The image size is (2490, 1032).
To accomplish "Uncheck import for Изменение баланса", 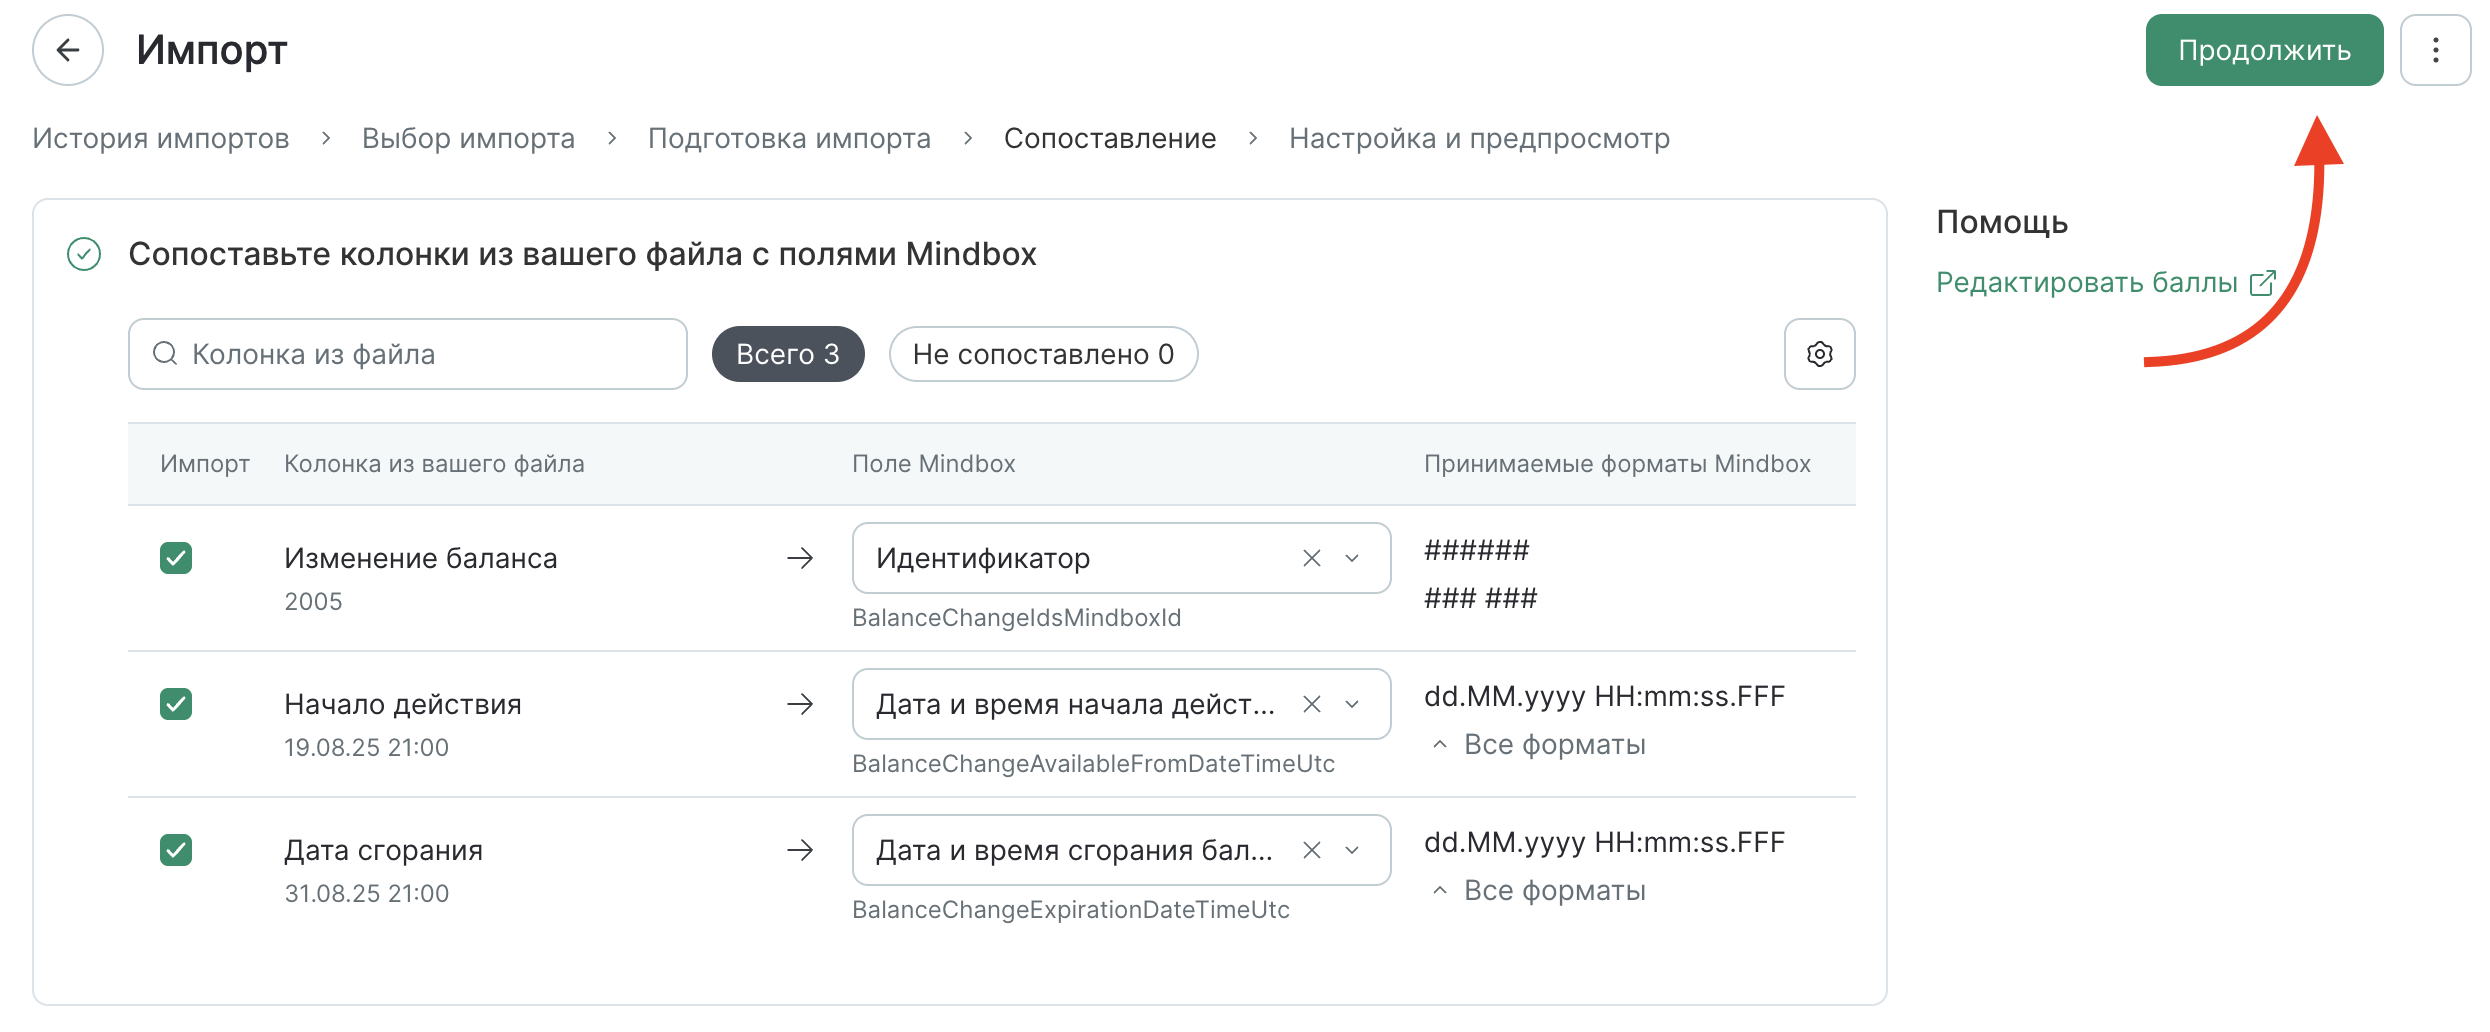I will pos(176,558).
